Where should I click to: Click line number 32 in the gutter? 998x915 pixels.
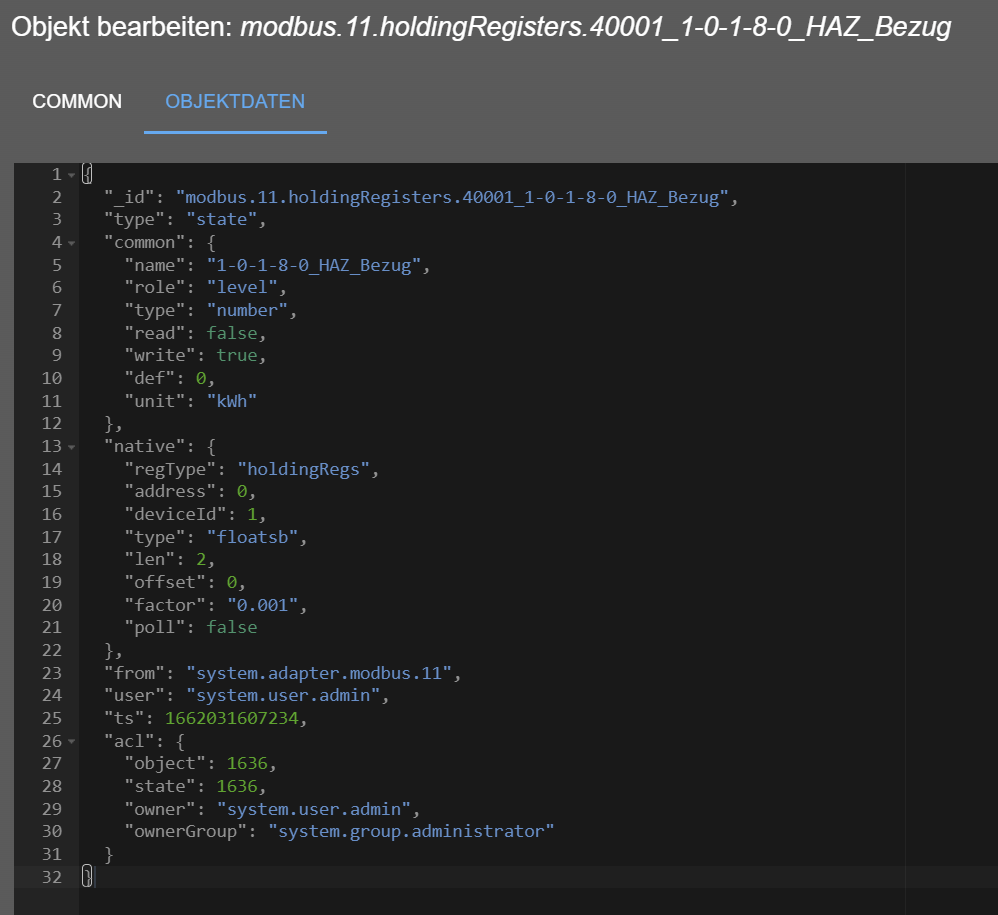(51, 877)
